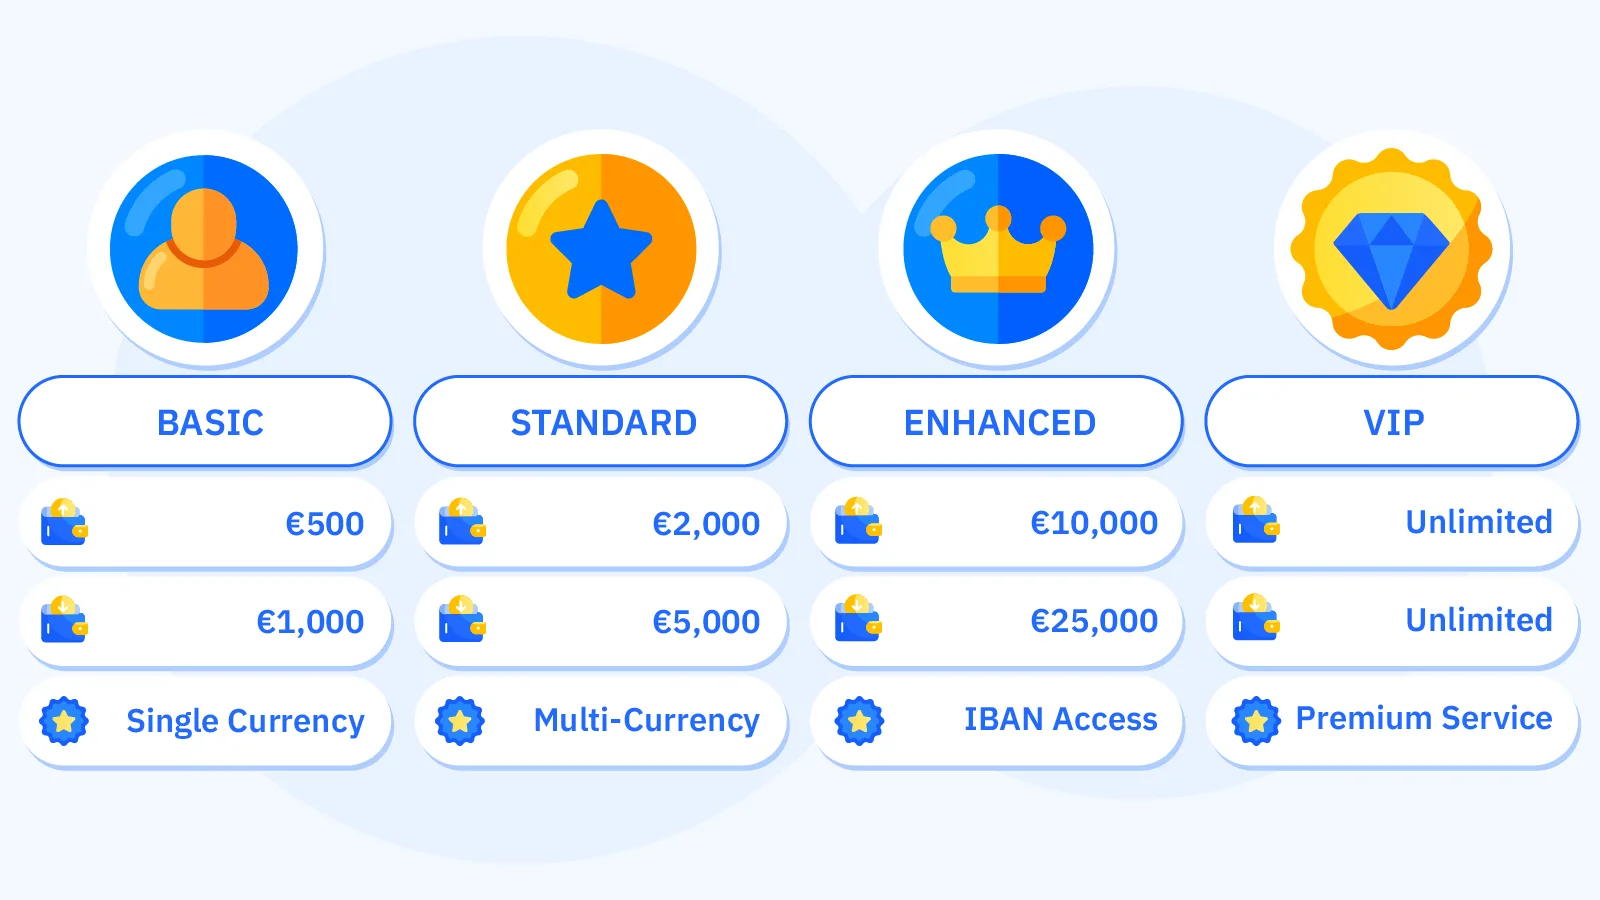1600x900 pixels.
Task: Click the wallet icon next to €25,000
Action: [x=859, y=619]
